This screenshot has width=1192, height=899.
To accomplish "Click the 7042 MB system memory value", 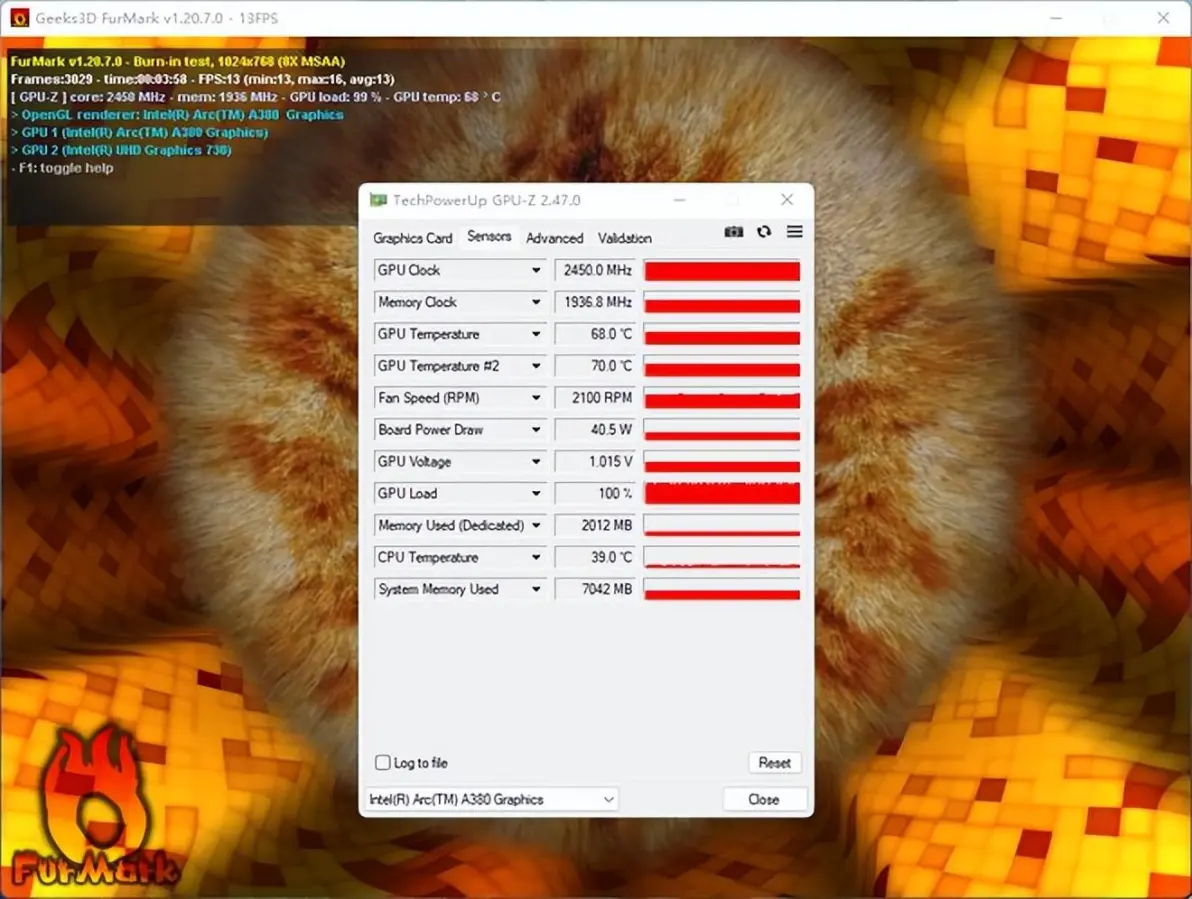I will coord(596,590).
